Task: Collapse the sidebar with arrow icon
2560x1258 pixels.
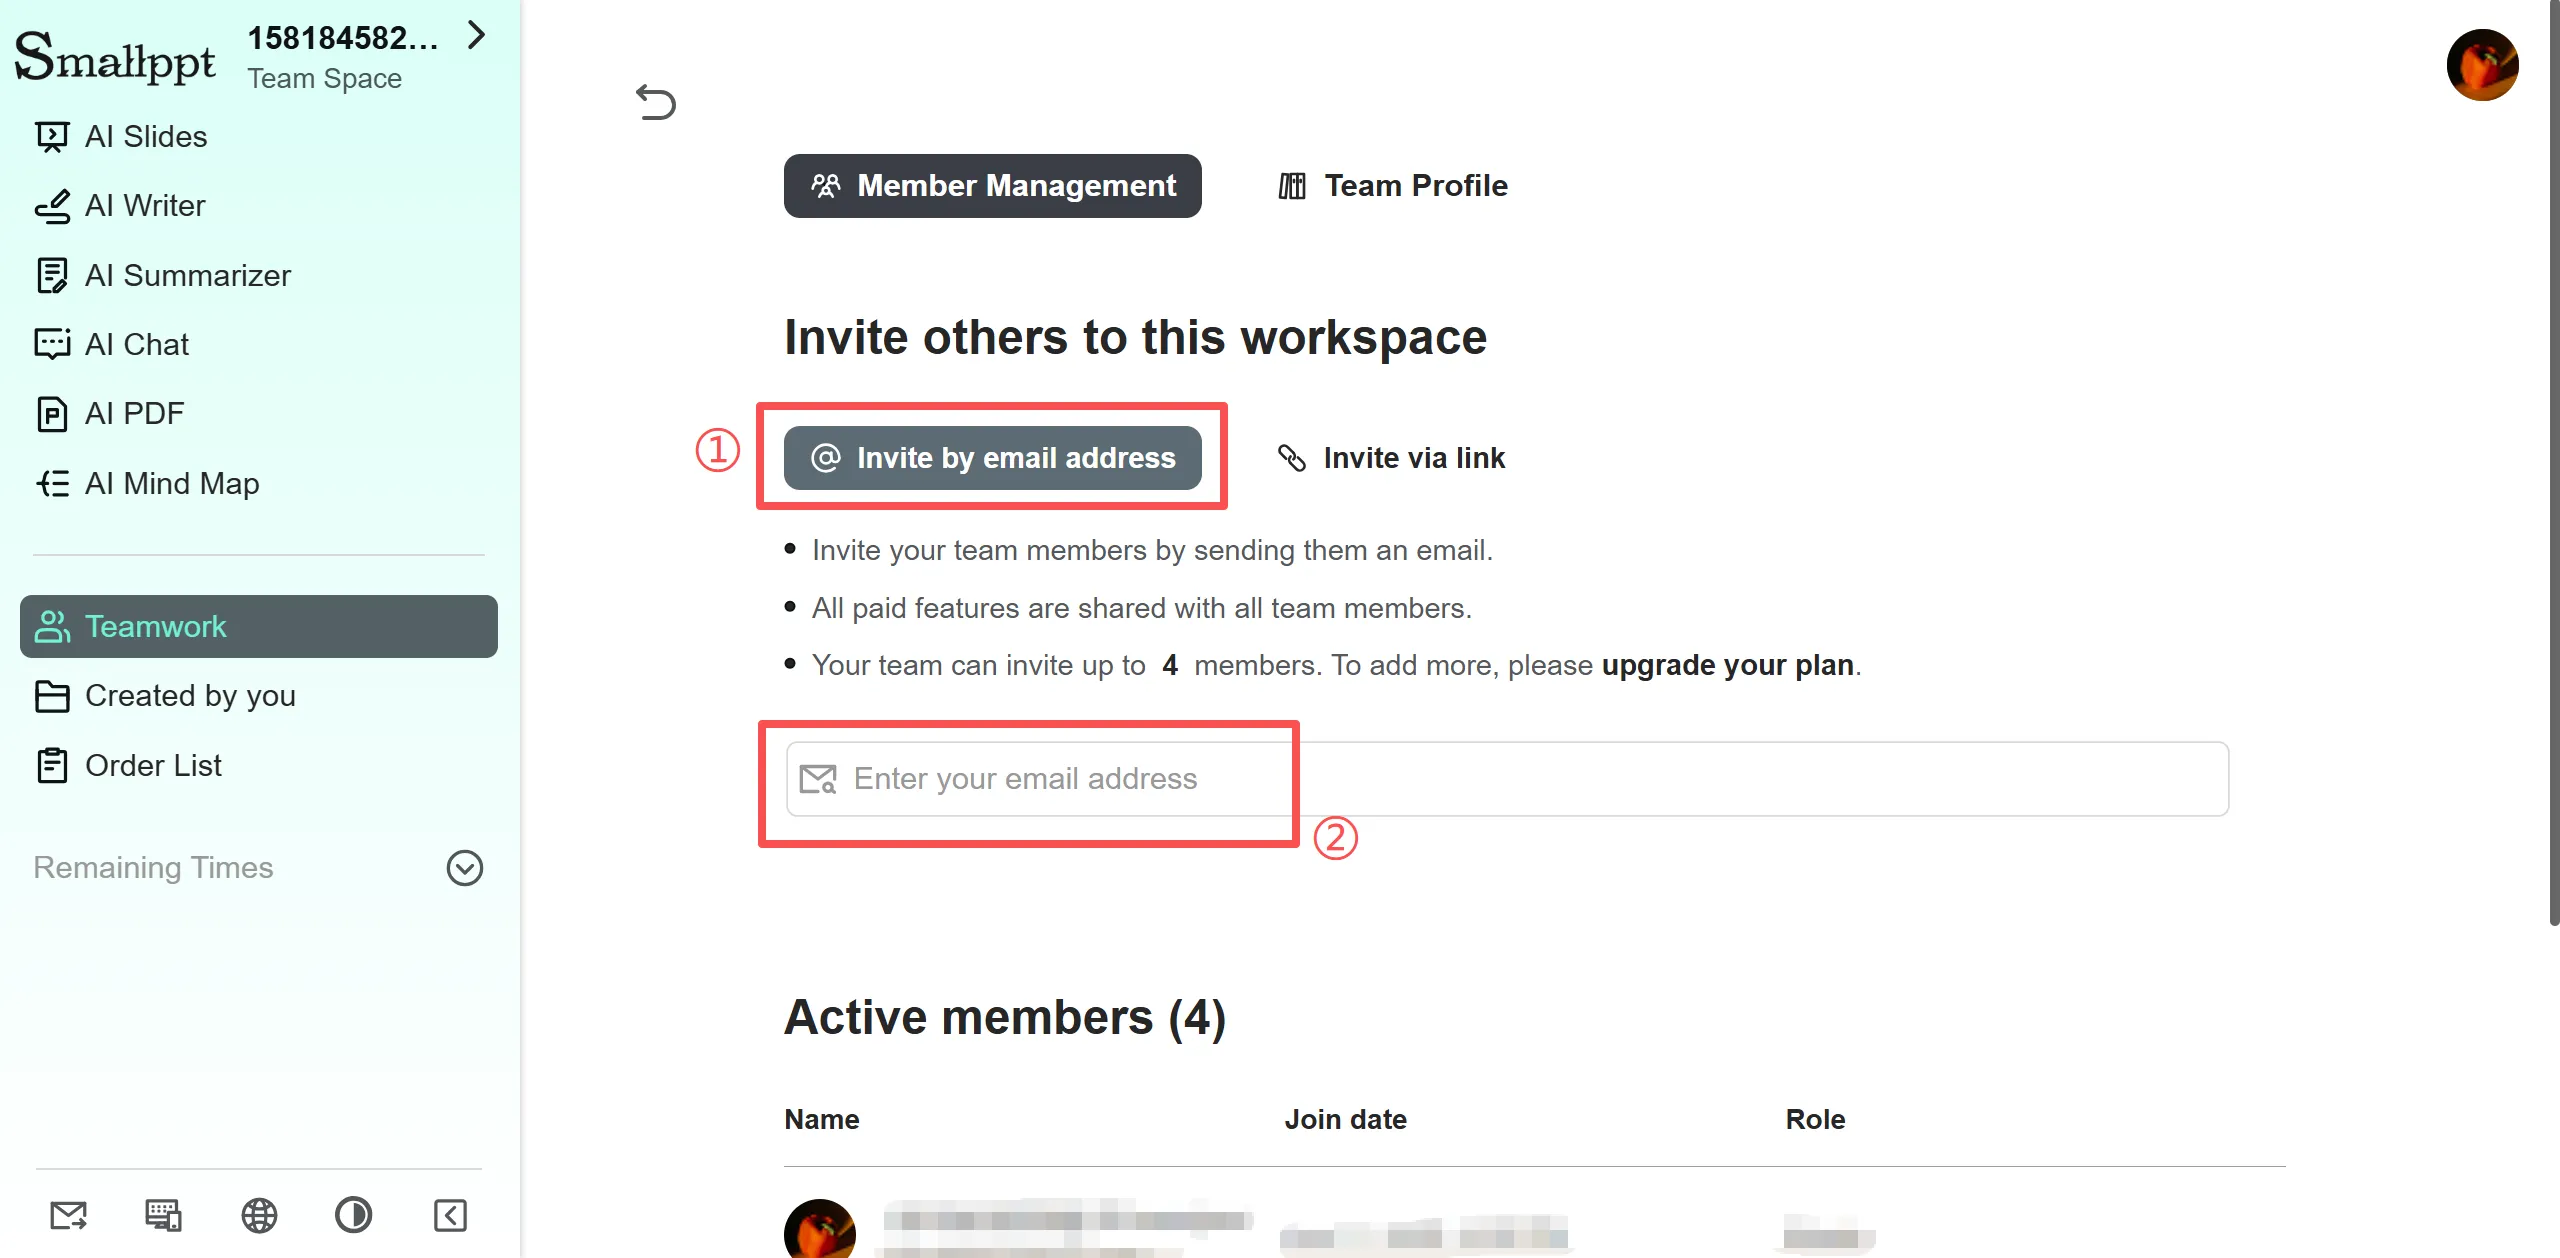Action: pos(450,1215)
